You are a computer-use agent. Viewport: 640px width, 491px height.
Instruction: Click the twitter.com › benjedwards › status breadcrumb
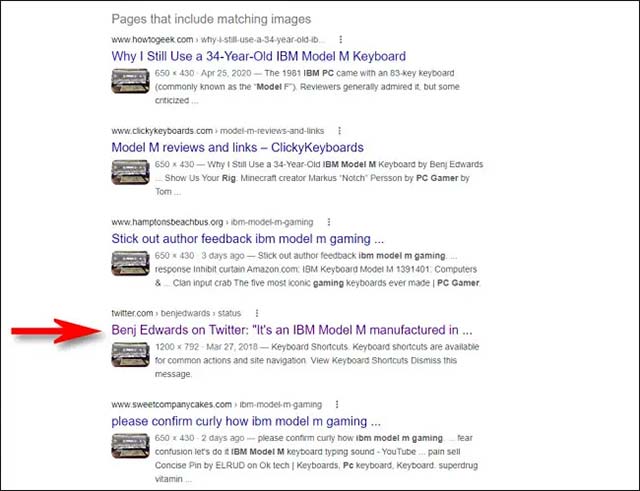coord(176,313)
